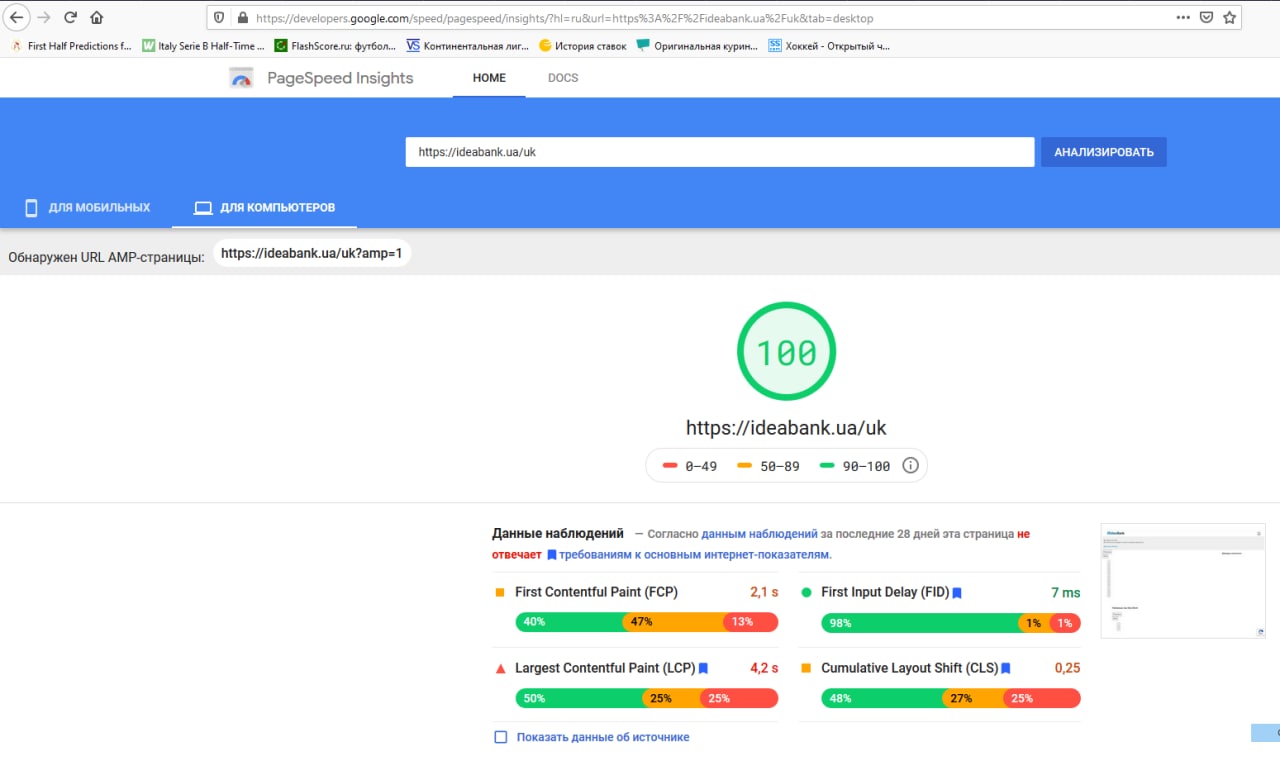This screenshot has height=780, width=1280.
Task: Open данным наблюдений link
Action: coord(760,534)
